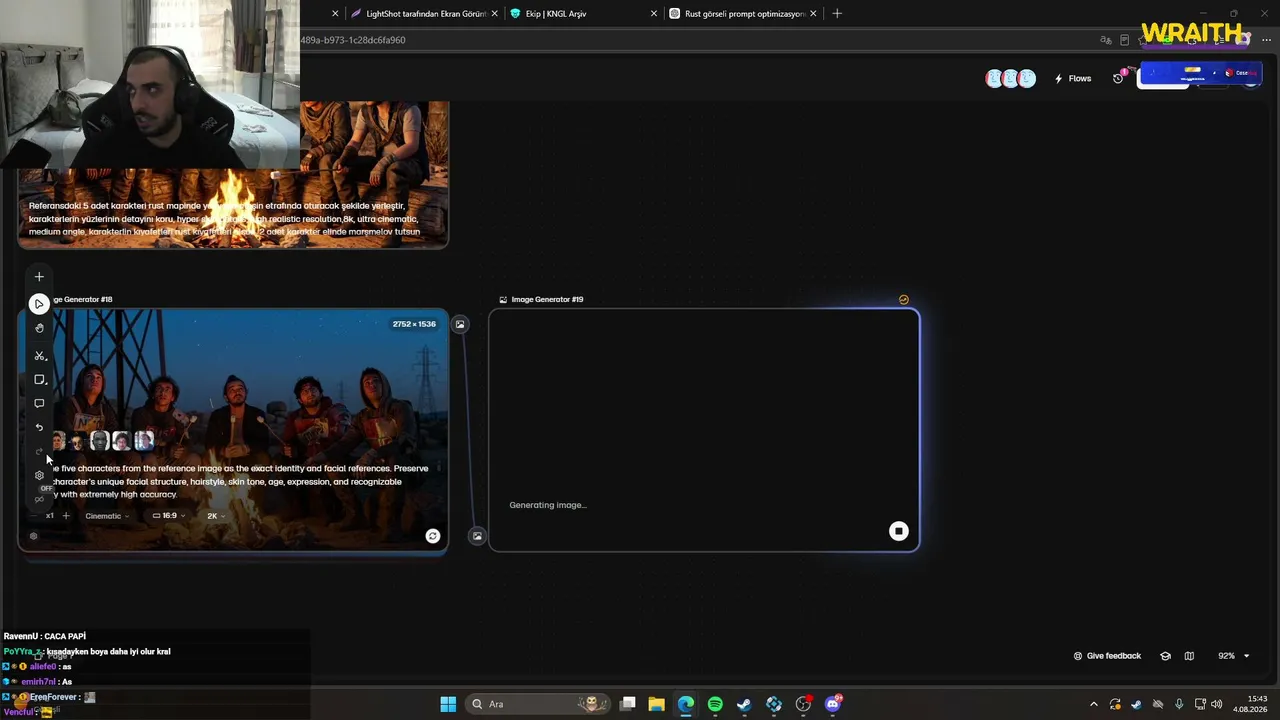Stop the image generation in #19
Screen dimensions: 1280x720
coord(898,532)
